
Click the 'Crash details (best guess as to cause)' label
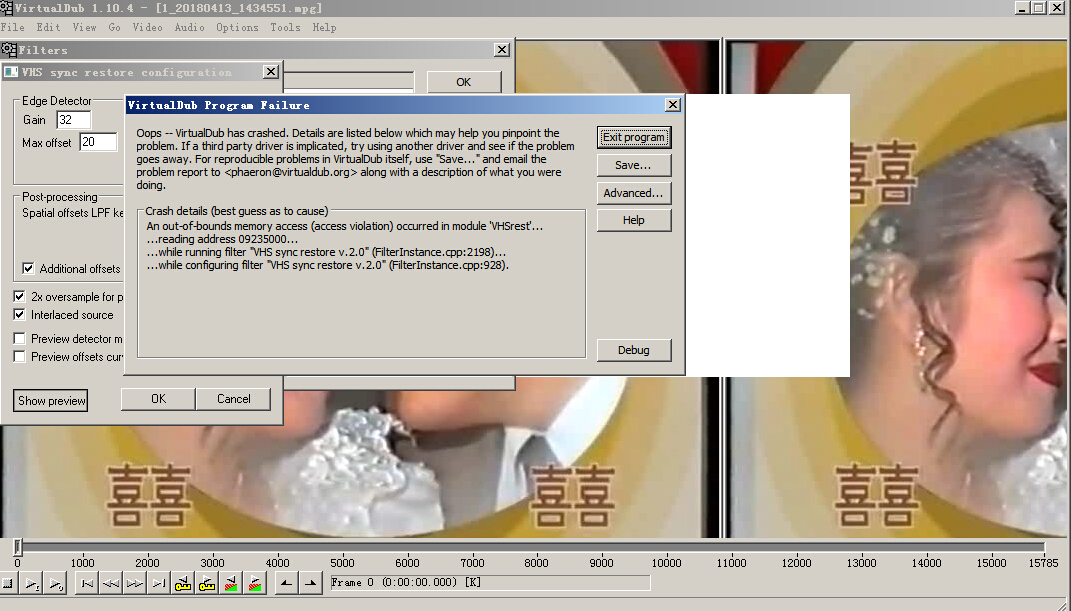click(236, 211)
